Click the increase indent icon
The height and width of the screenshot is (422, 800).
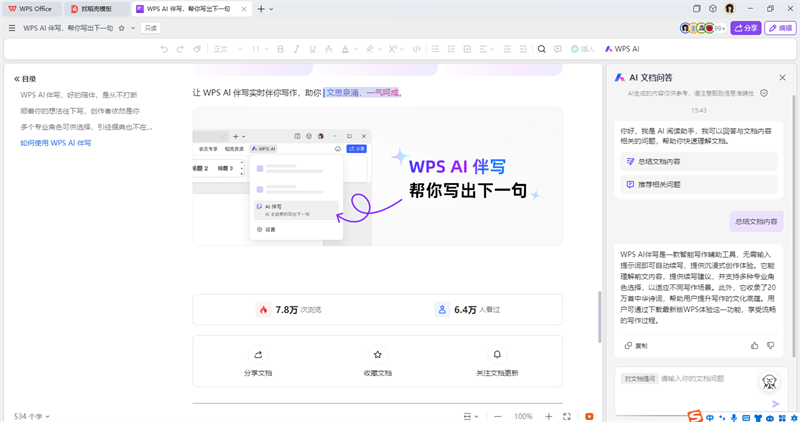click(523, 49)
